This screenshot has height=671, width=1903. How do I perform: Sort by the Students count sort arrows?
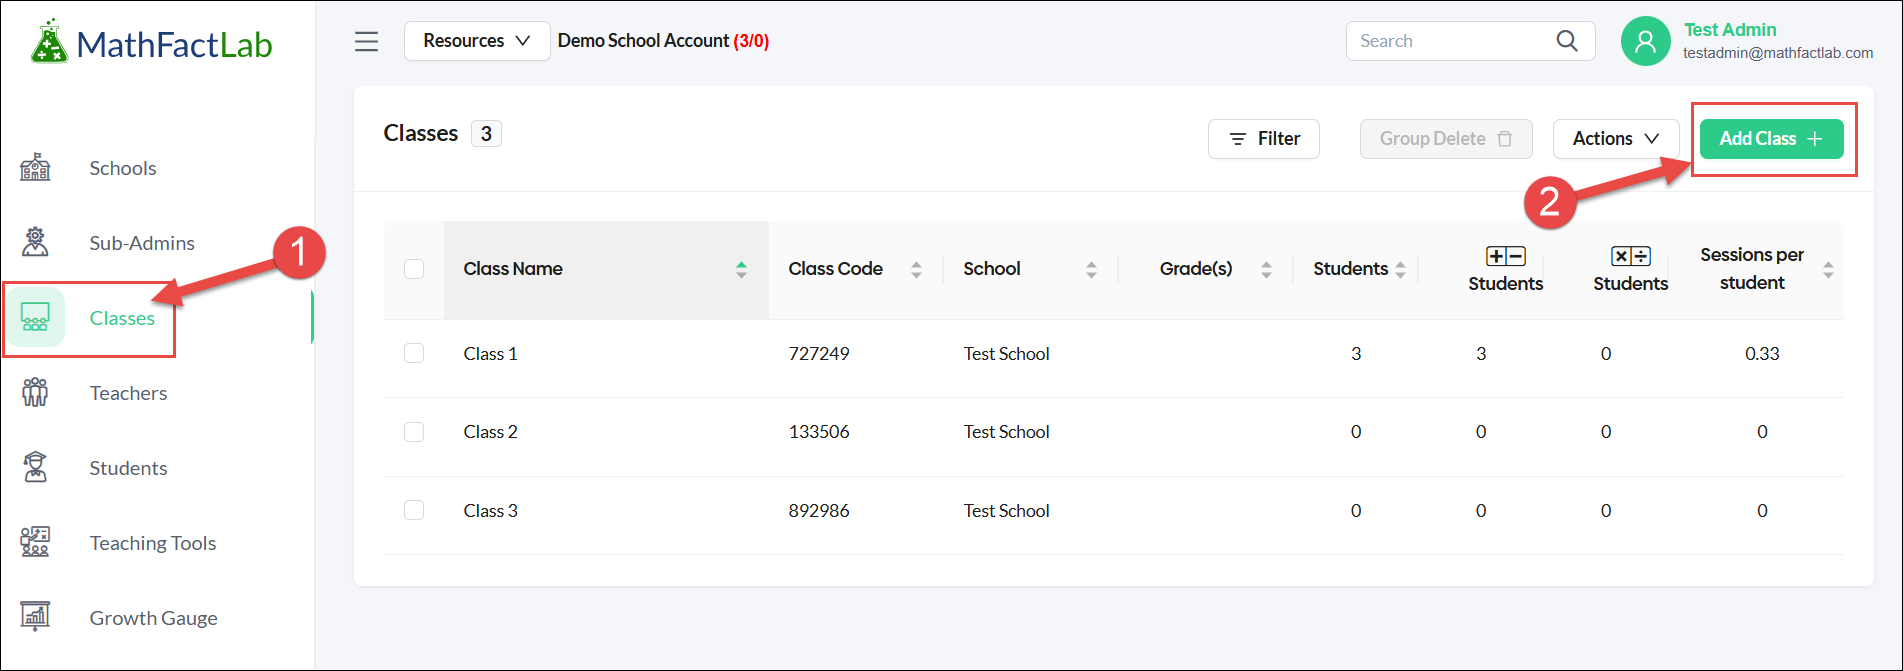pos(1400,269)
